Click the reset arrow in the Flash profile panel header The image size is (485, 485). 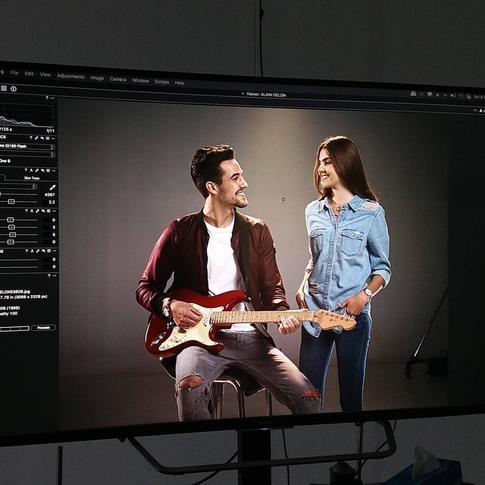point(42,138)
